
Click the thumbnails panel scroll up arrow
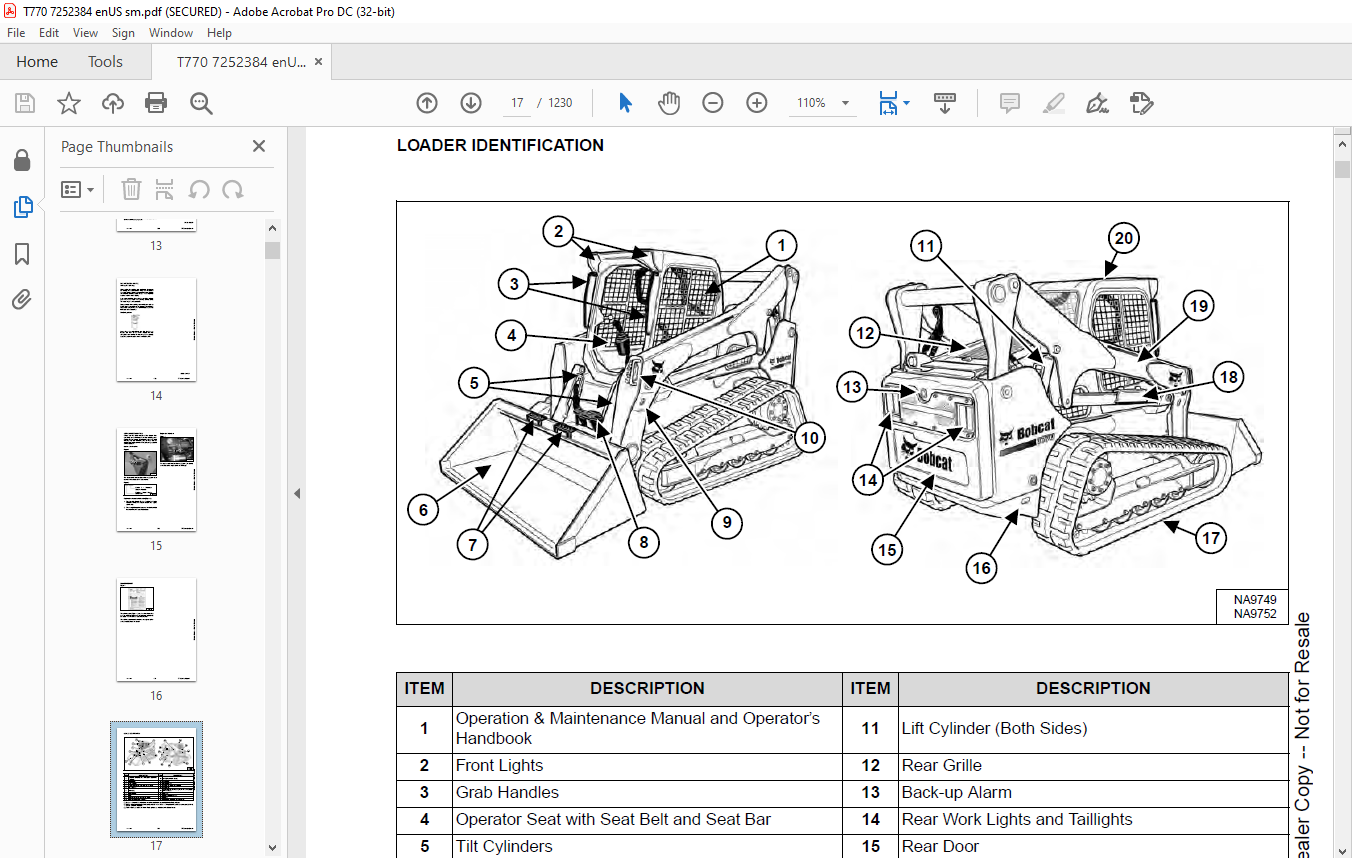pyautogui.click(x=273, y=226)
